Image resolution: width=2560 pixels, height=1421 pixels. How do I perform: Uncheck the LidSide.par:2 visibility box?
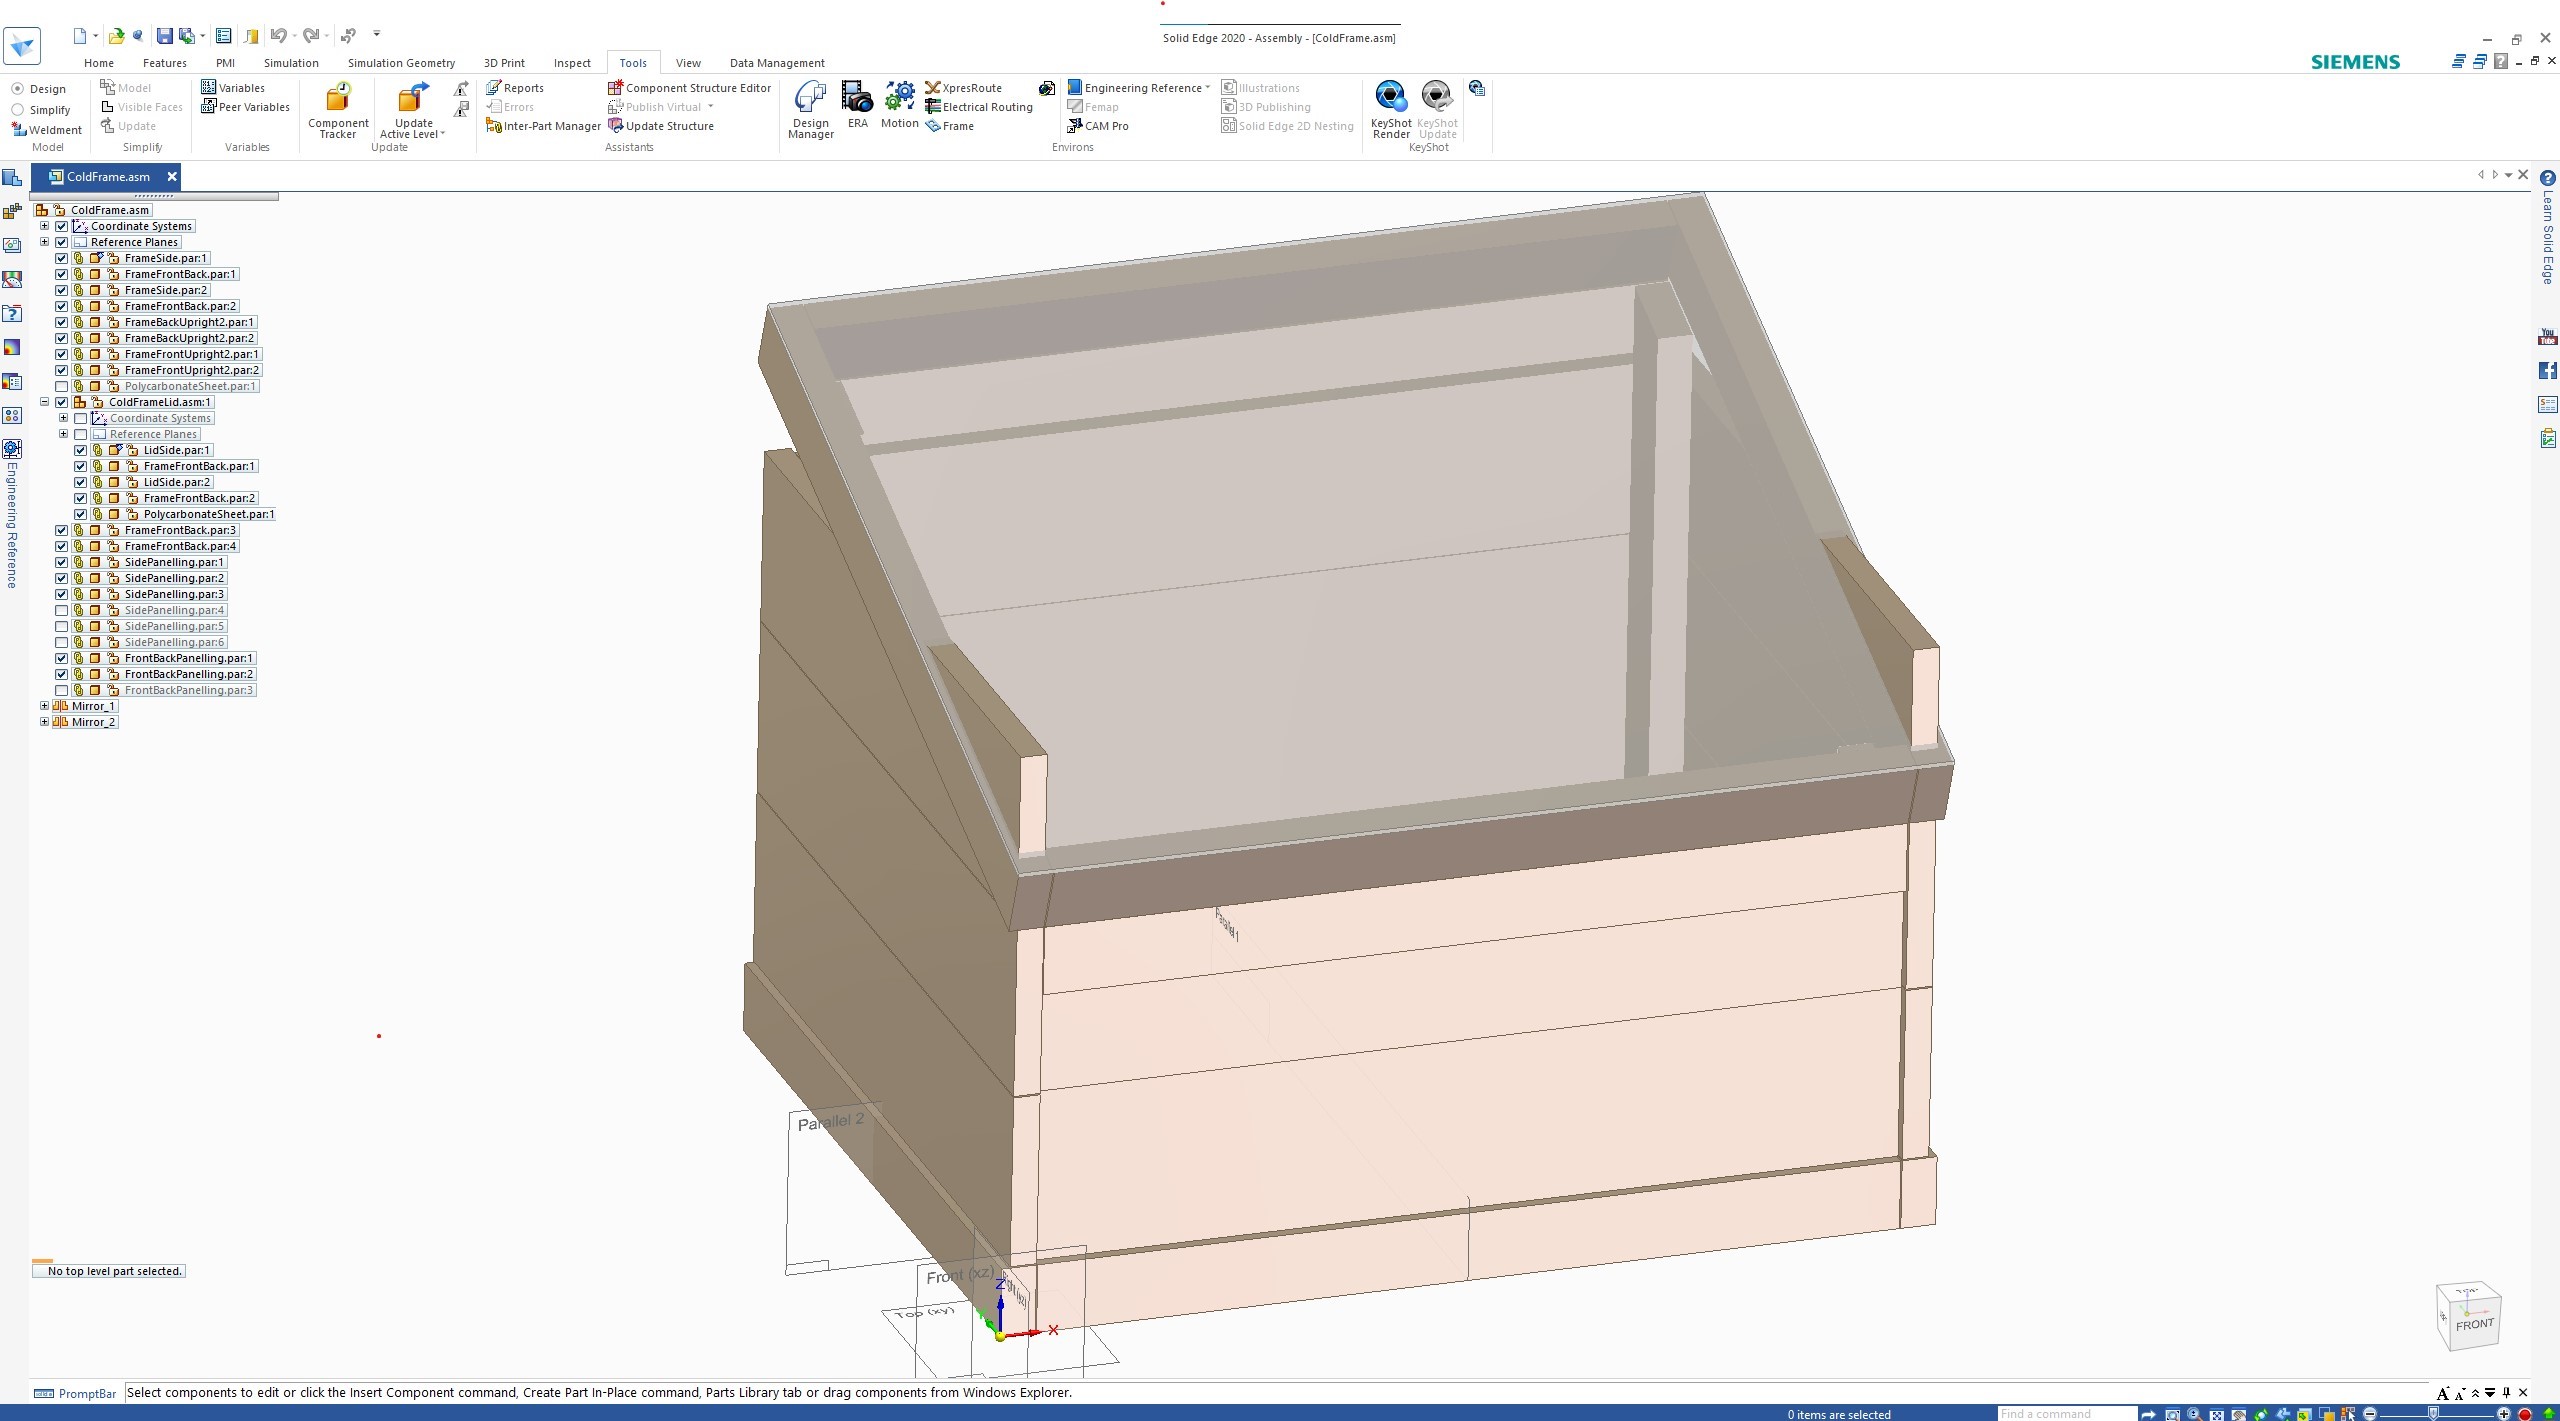point(81,482)
